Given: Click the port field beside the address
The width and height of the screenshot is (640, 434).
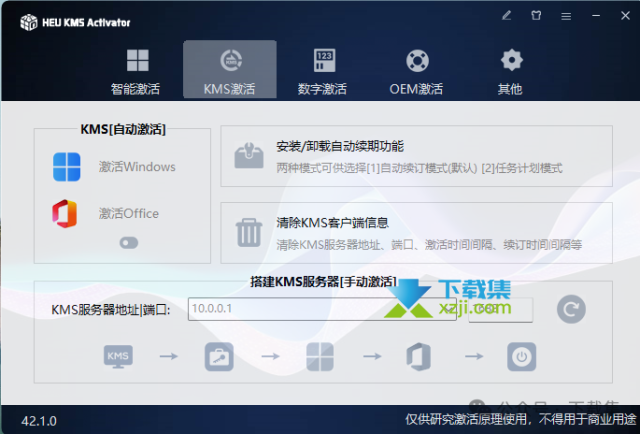Looking at the screenshot, I should pyautogui.click(x=500, y=309).
